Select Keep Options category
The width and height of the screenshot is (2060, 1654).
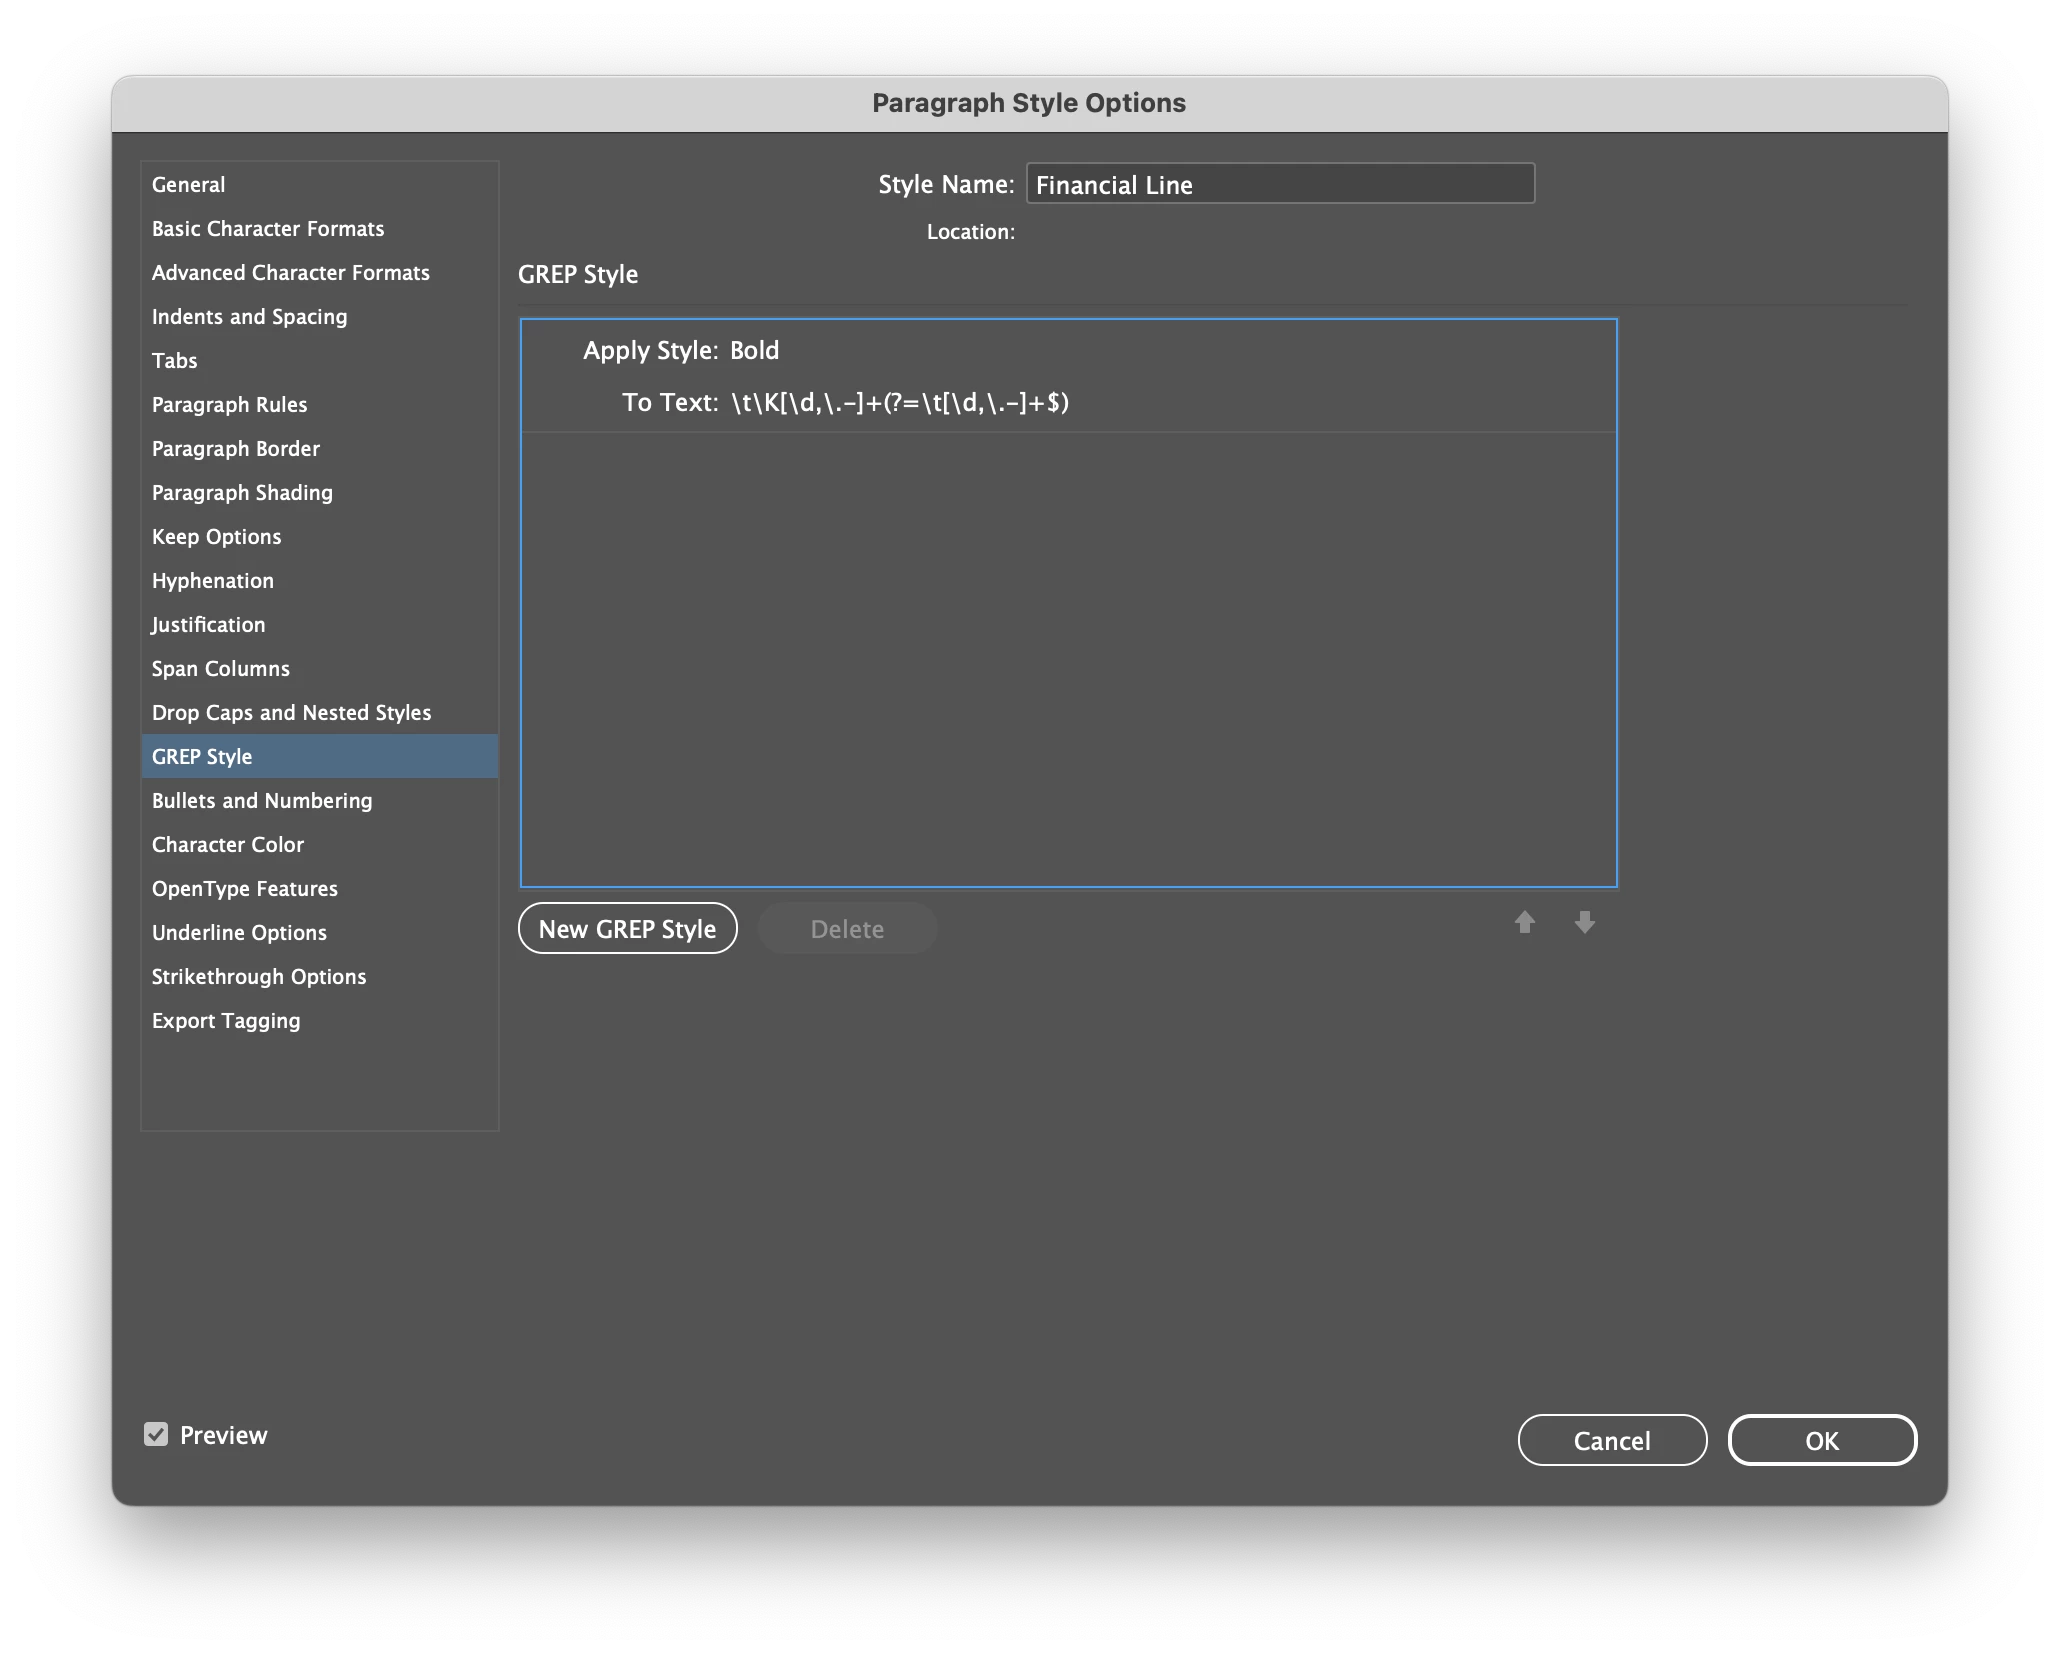click(216, 537)
